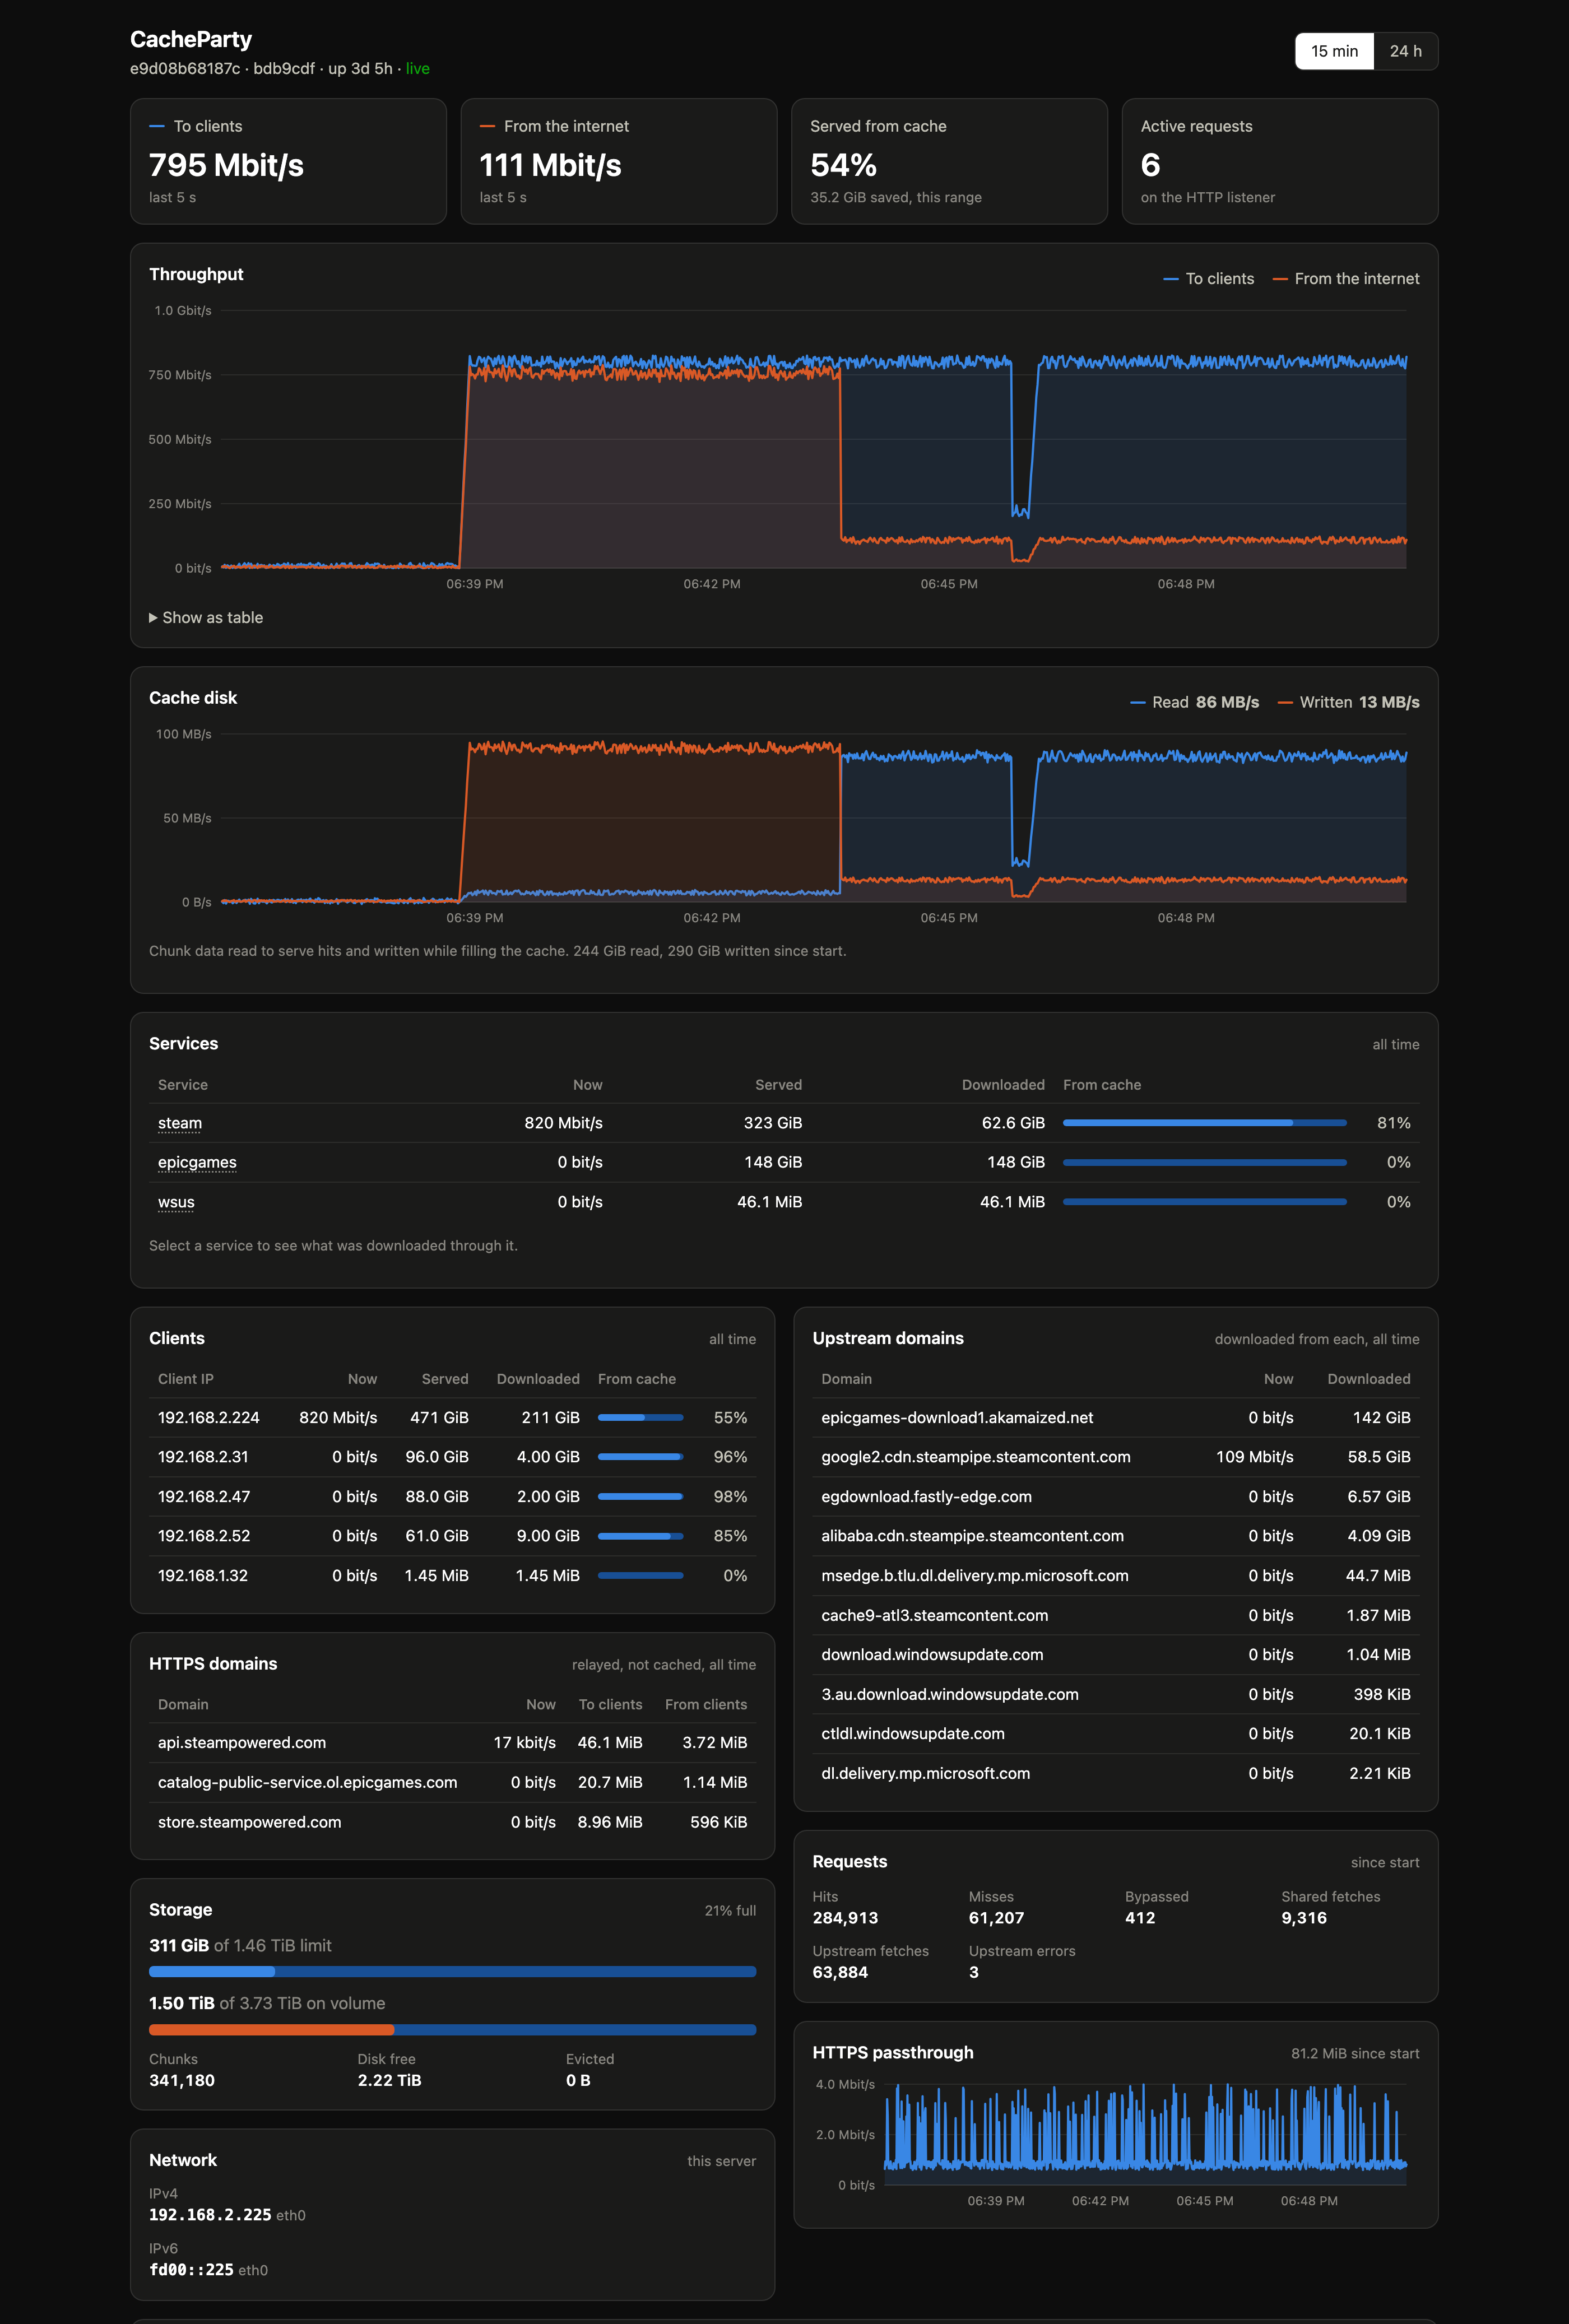Click the 81.2 MiB since start label
The height and width of the screenshot is (2324, 1569).
tap(1355, 2054)
